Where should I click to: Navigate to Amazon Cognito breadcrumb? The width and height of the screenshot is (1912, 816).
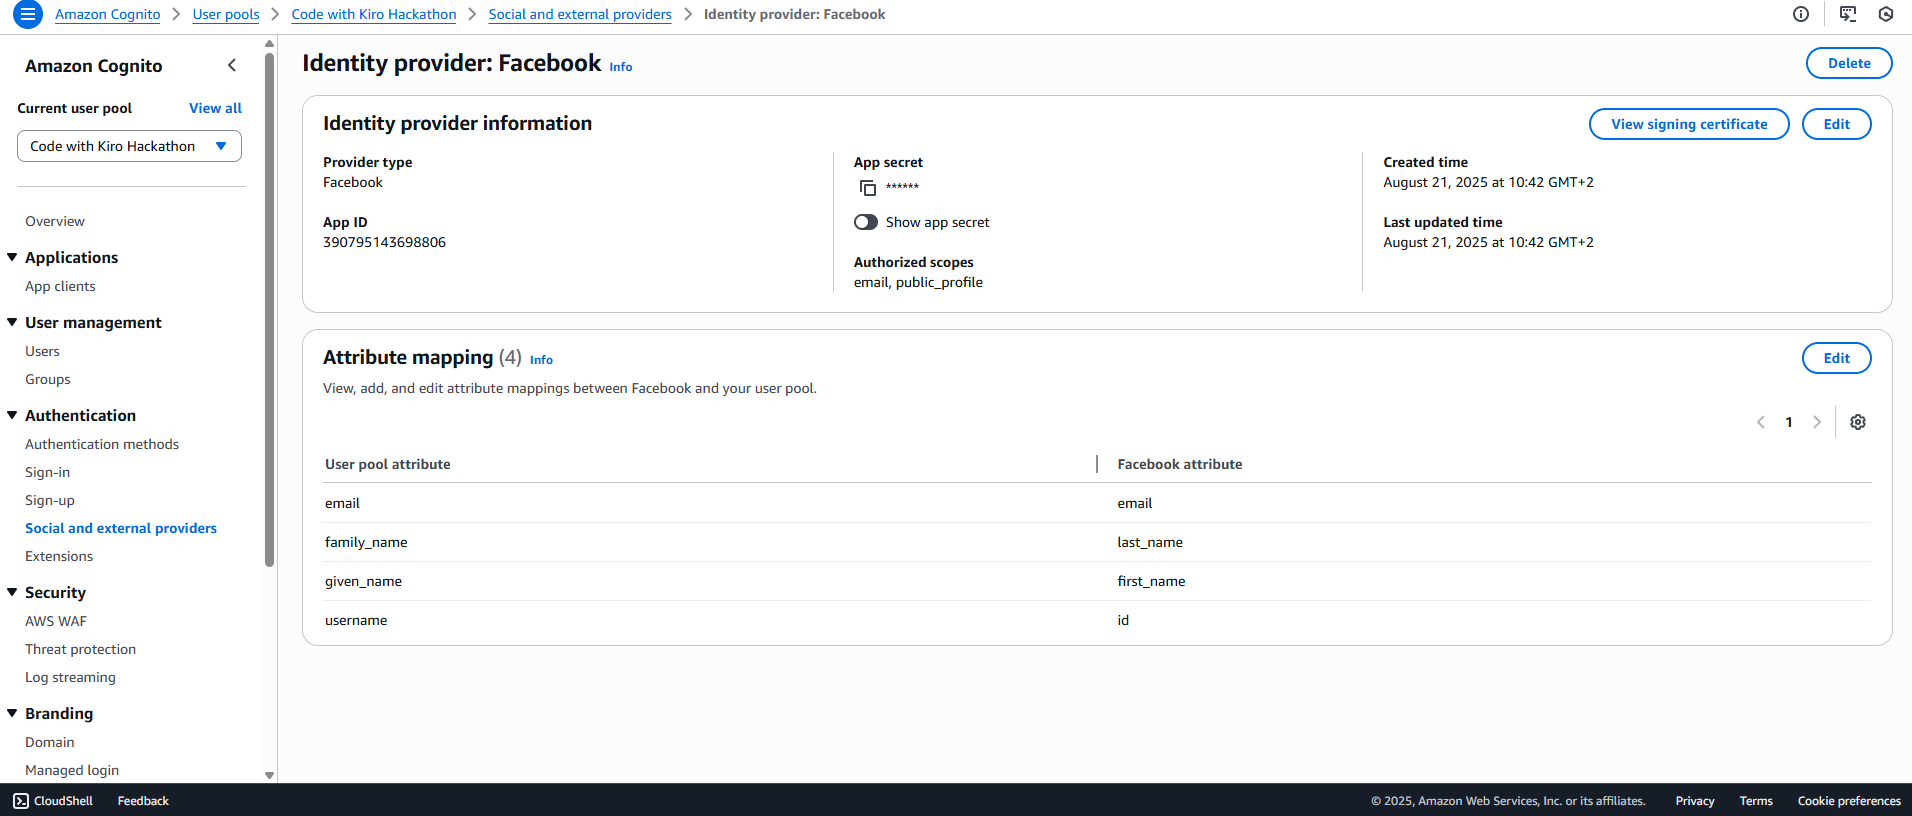(108, 14)
